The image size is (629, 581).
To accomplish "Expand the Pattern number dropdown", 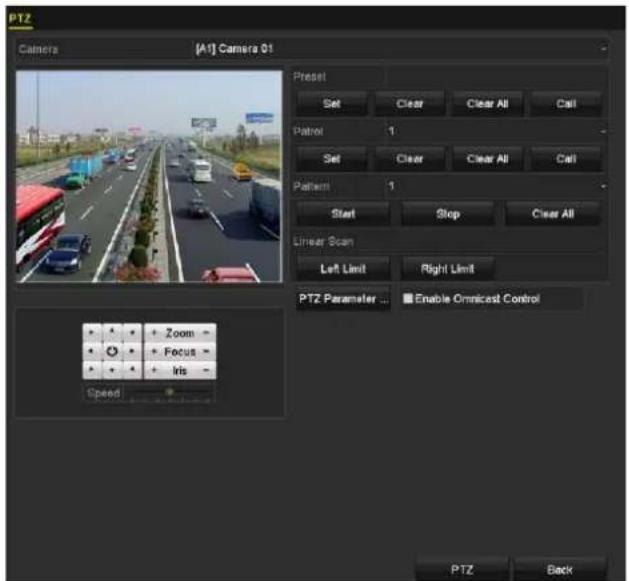I will (x=496, y=186).
